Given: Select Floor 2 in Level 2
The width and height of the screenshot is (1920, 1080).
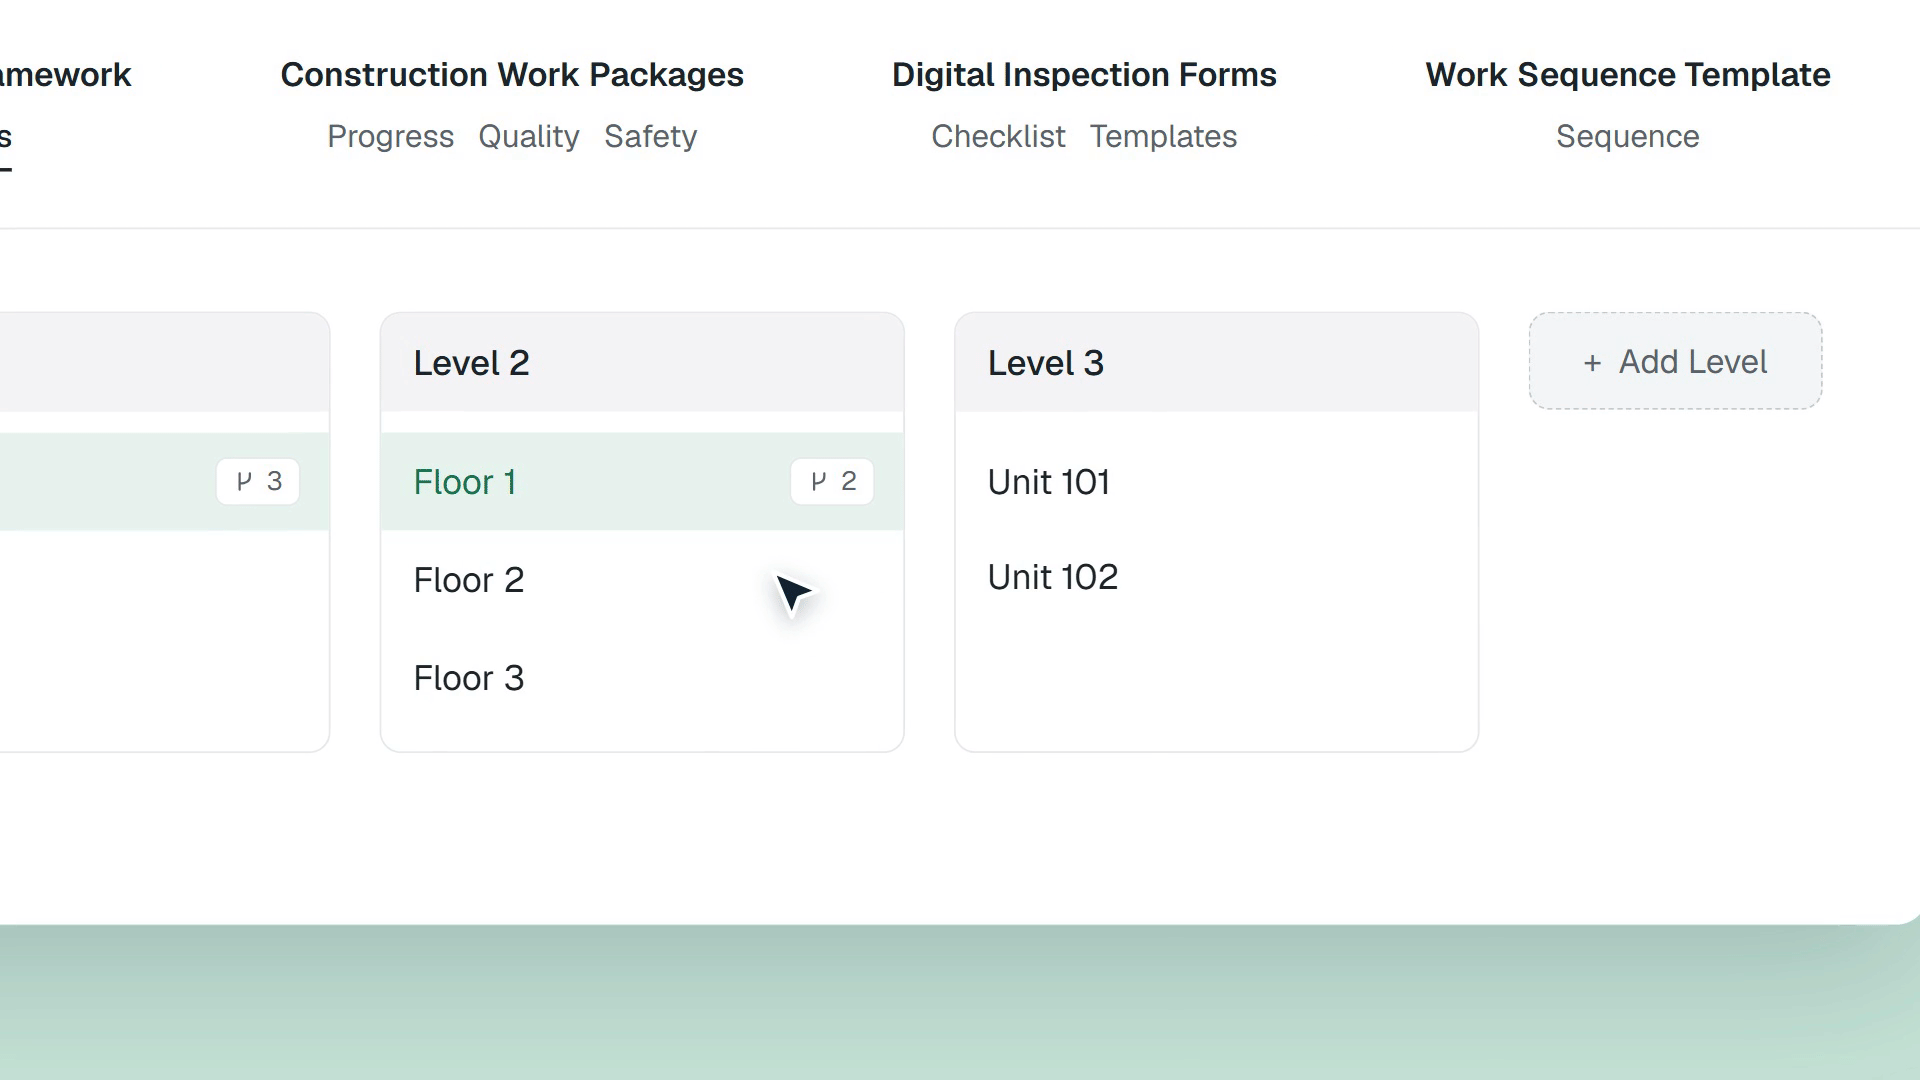Looking at the screenshot, I should [642, 580].
